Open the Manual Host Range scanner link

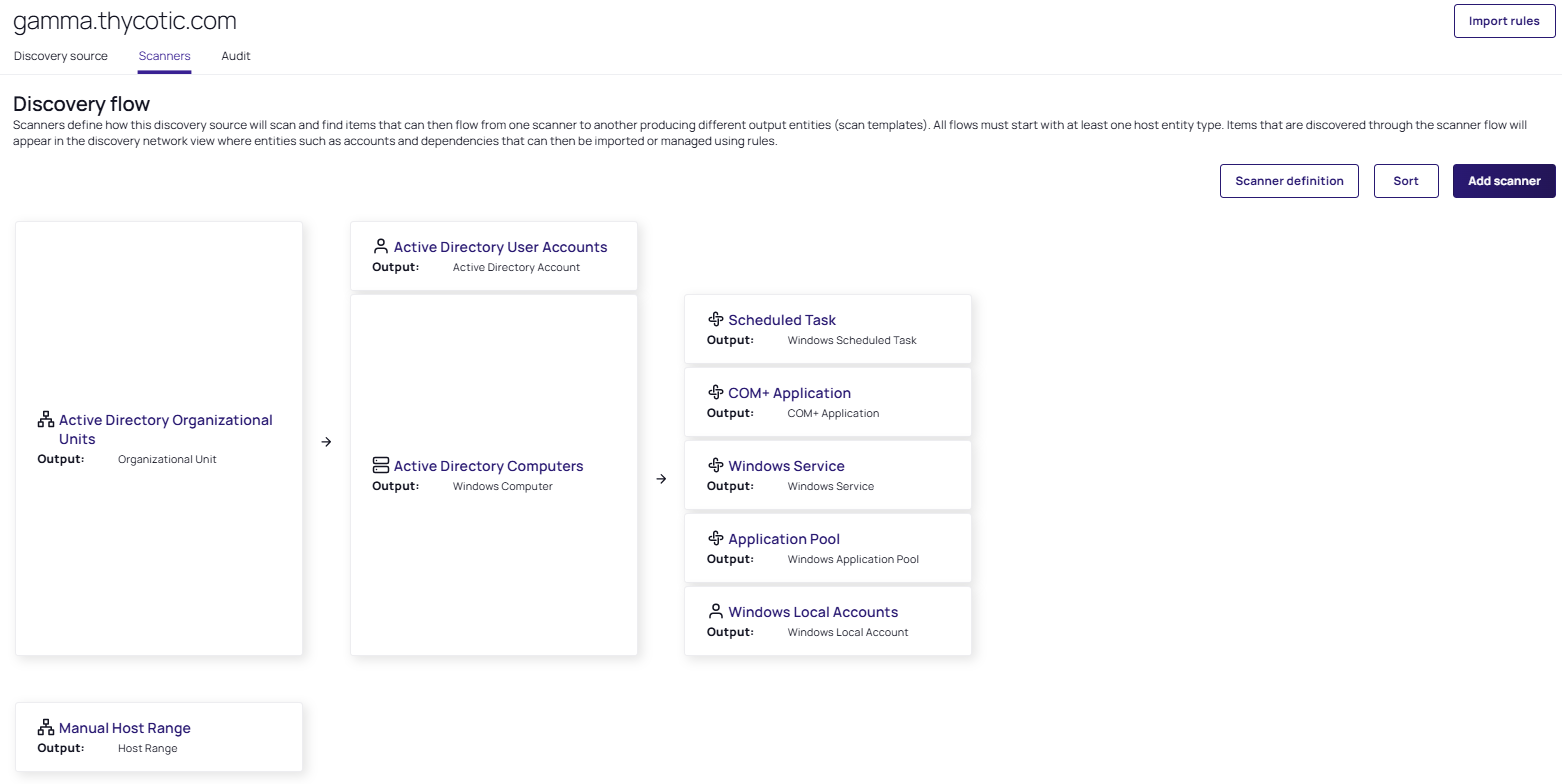[125, 728]
